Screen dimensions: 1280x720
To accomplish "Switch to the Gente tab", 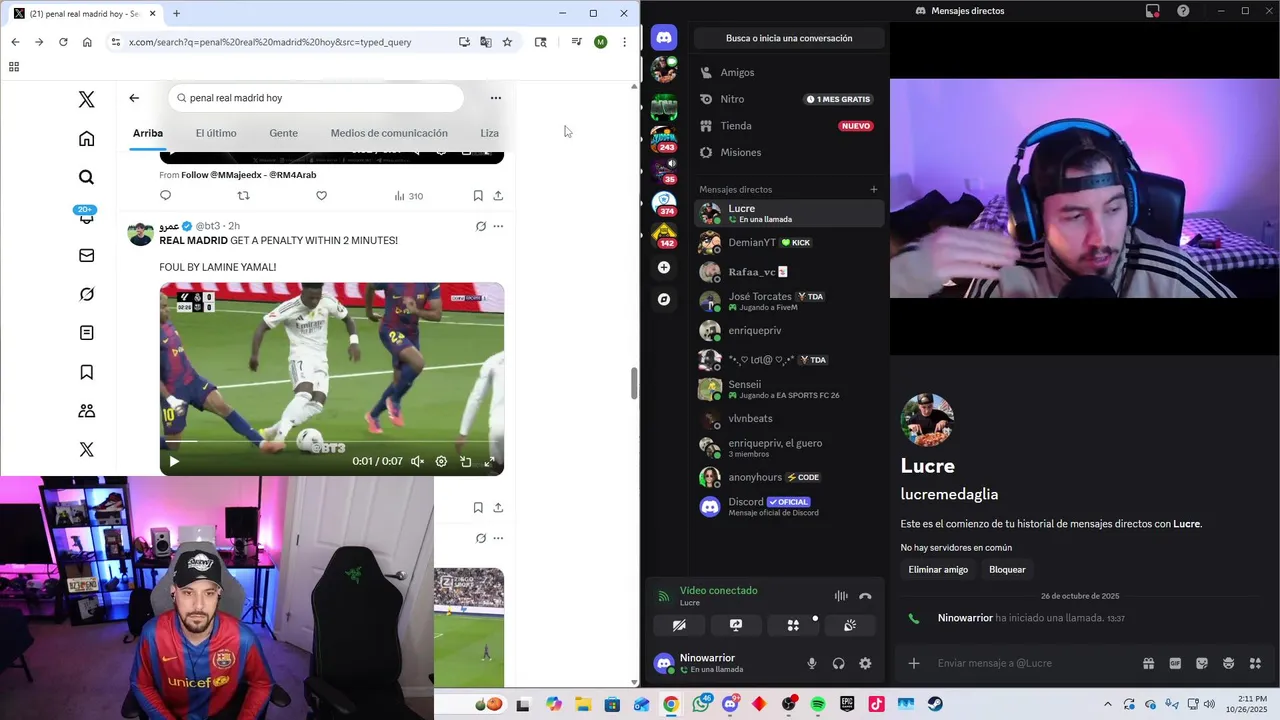I will pos(283,133).
